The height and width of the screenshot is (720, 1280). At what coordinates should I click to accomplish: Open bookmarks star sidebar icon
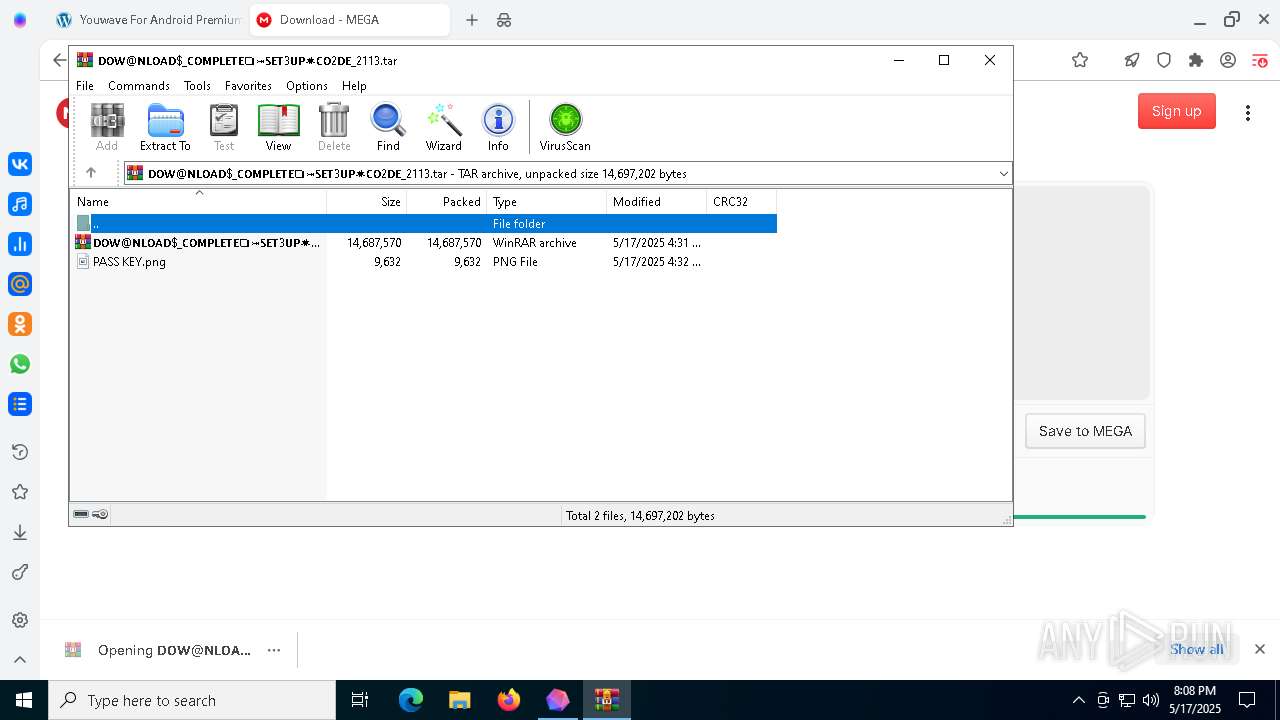(x=20, y=492)
